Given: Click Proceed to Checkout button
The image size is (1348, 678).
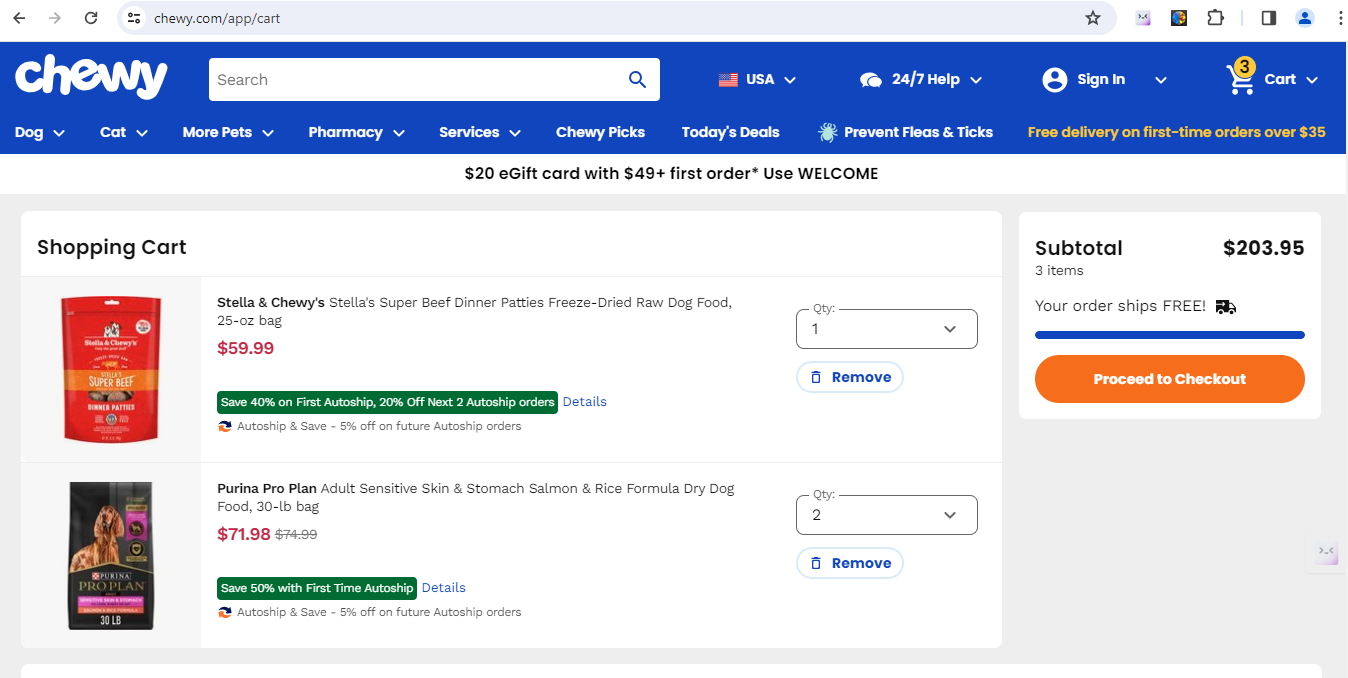Looking at the screenshot, I should click(x=1170, y=379).
